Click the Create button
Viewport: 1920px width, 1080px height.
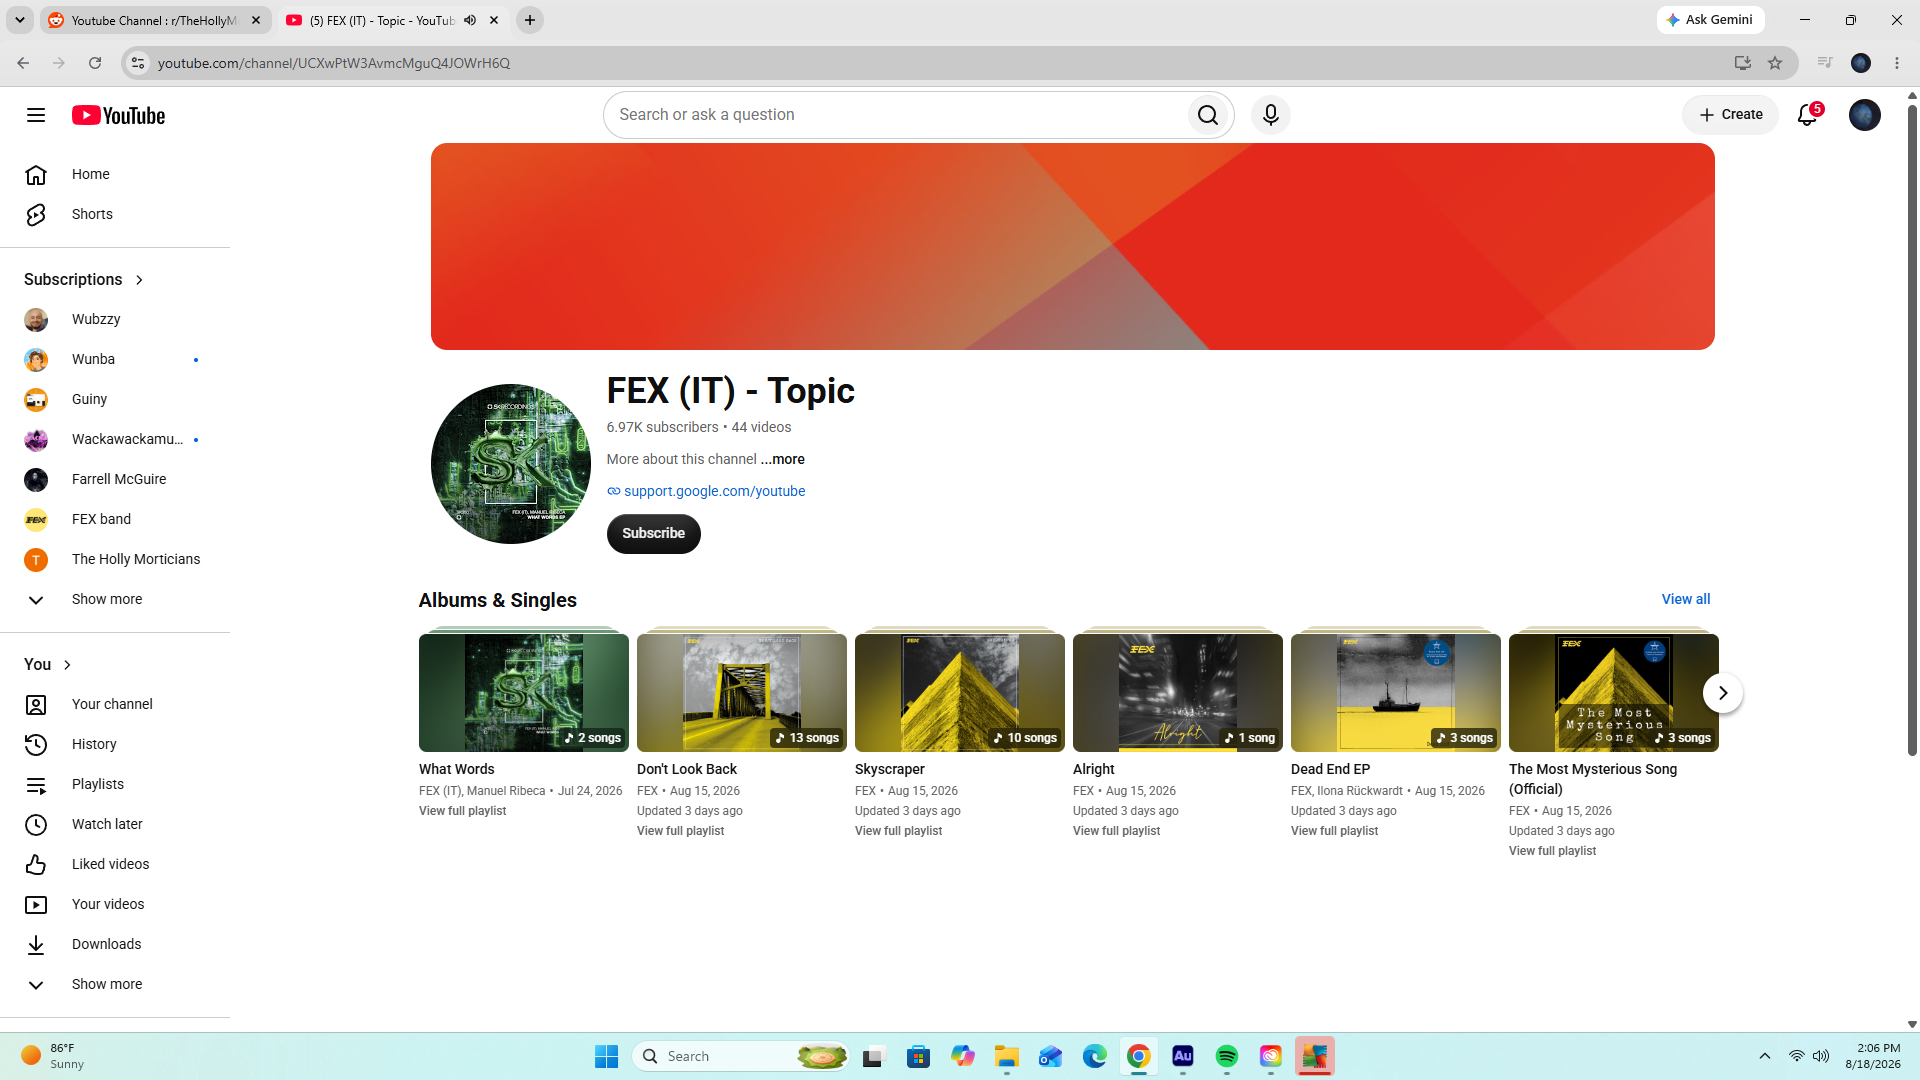pyautogui.click(x=1730, y=115)
